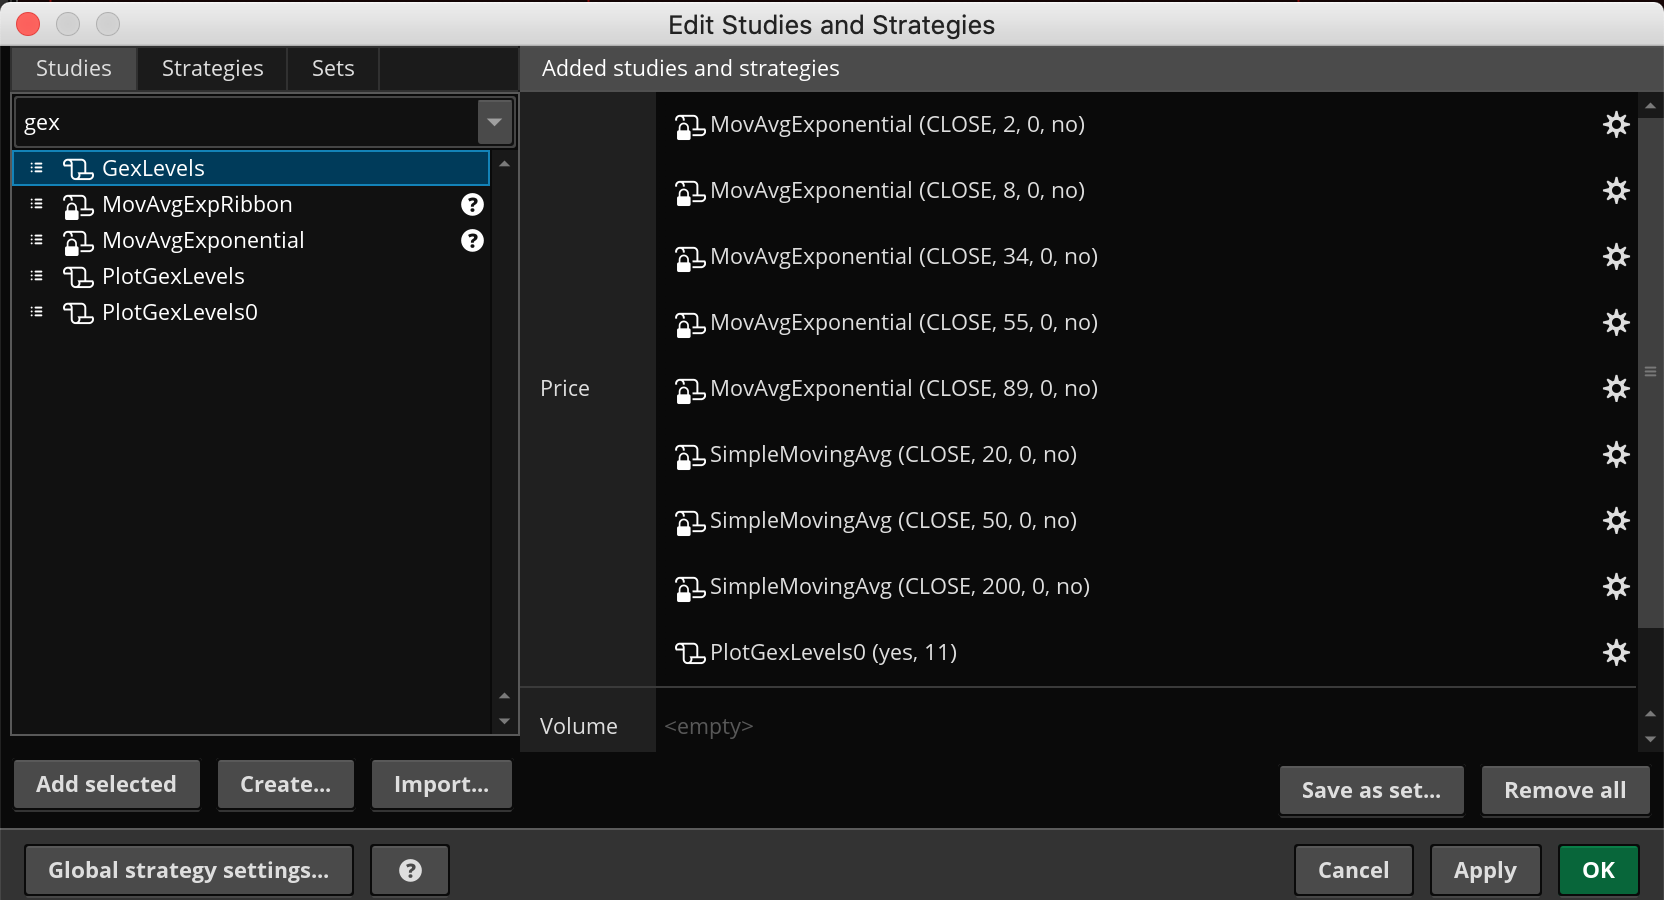This screenshot has width=1664, height=900.
Task: Open settings gear for MovAvgExponential (CLOSE, 2, 0, no)
Action: pyautogui.click(x=1616, y=125)
